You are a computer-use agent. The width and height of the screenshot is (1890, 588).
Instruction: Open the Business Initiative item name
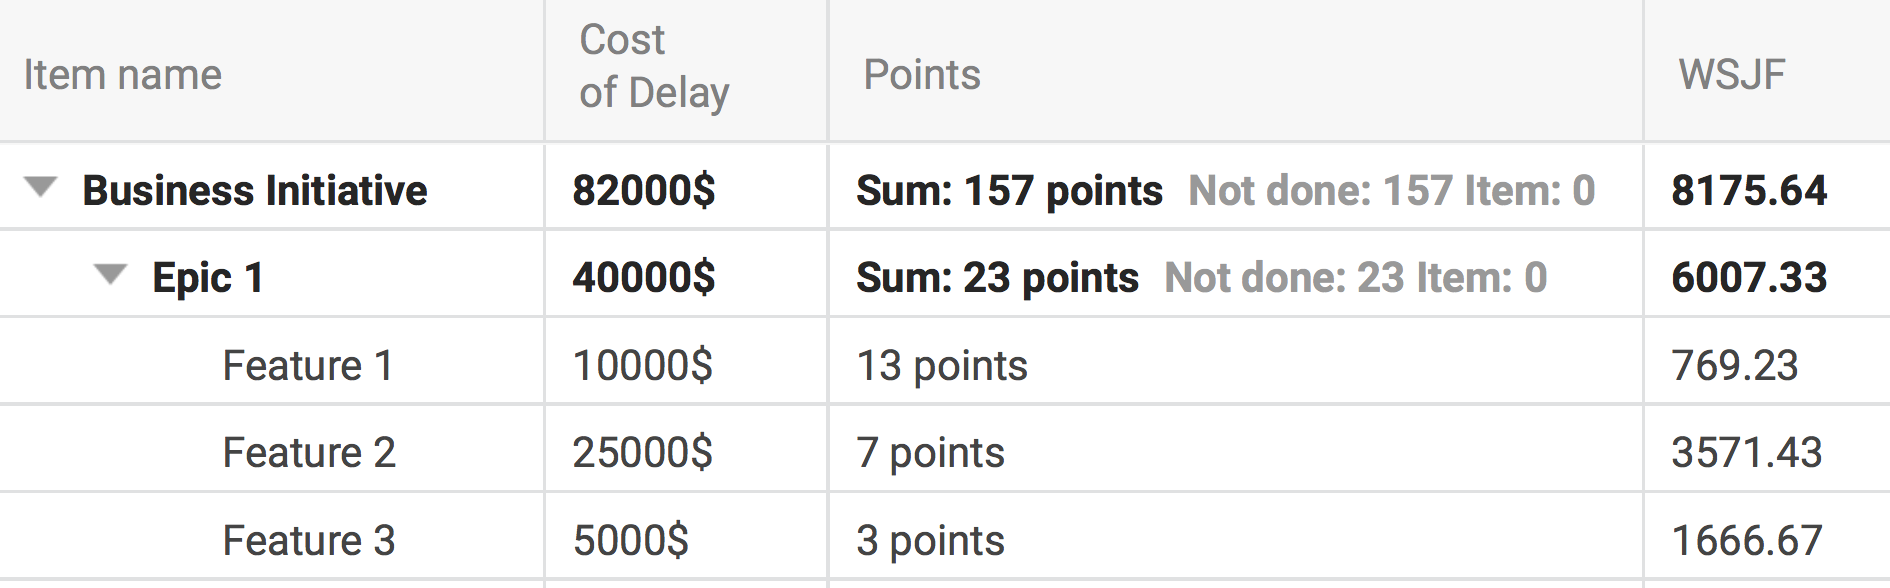point(254,190)
